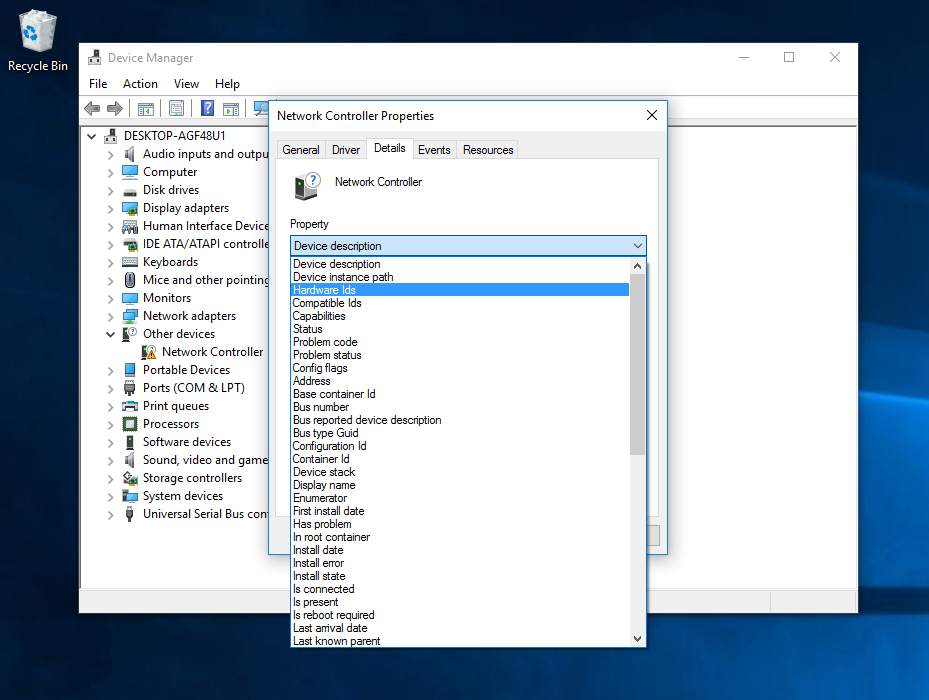The width and height of the screenshot is (929, 700).
Task: Pick Bus reported device description option
Action: 366,420
